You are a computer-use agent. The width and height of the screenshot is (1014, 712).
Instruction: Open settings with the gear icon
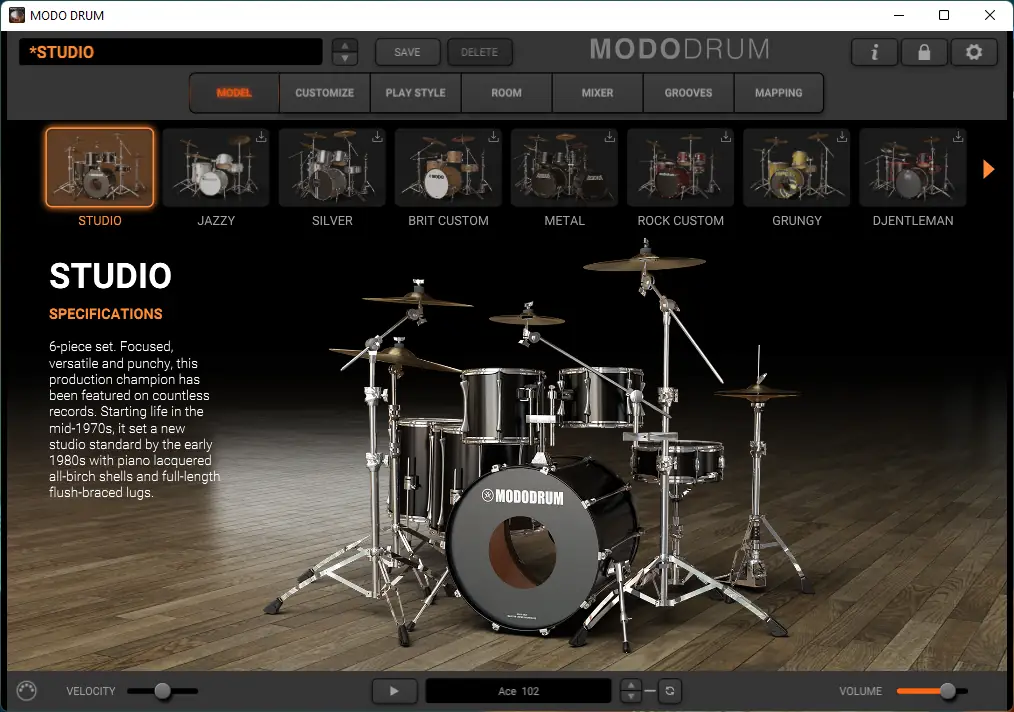coord(974,52)
